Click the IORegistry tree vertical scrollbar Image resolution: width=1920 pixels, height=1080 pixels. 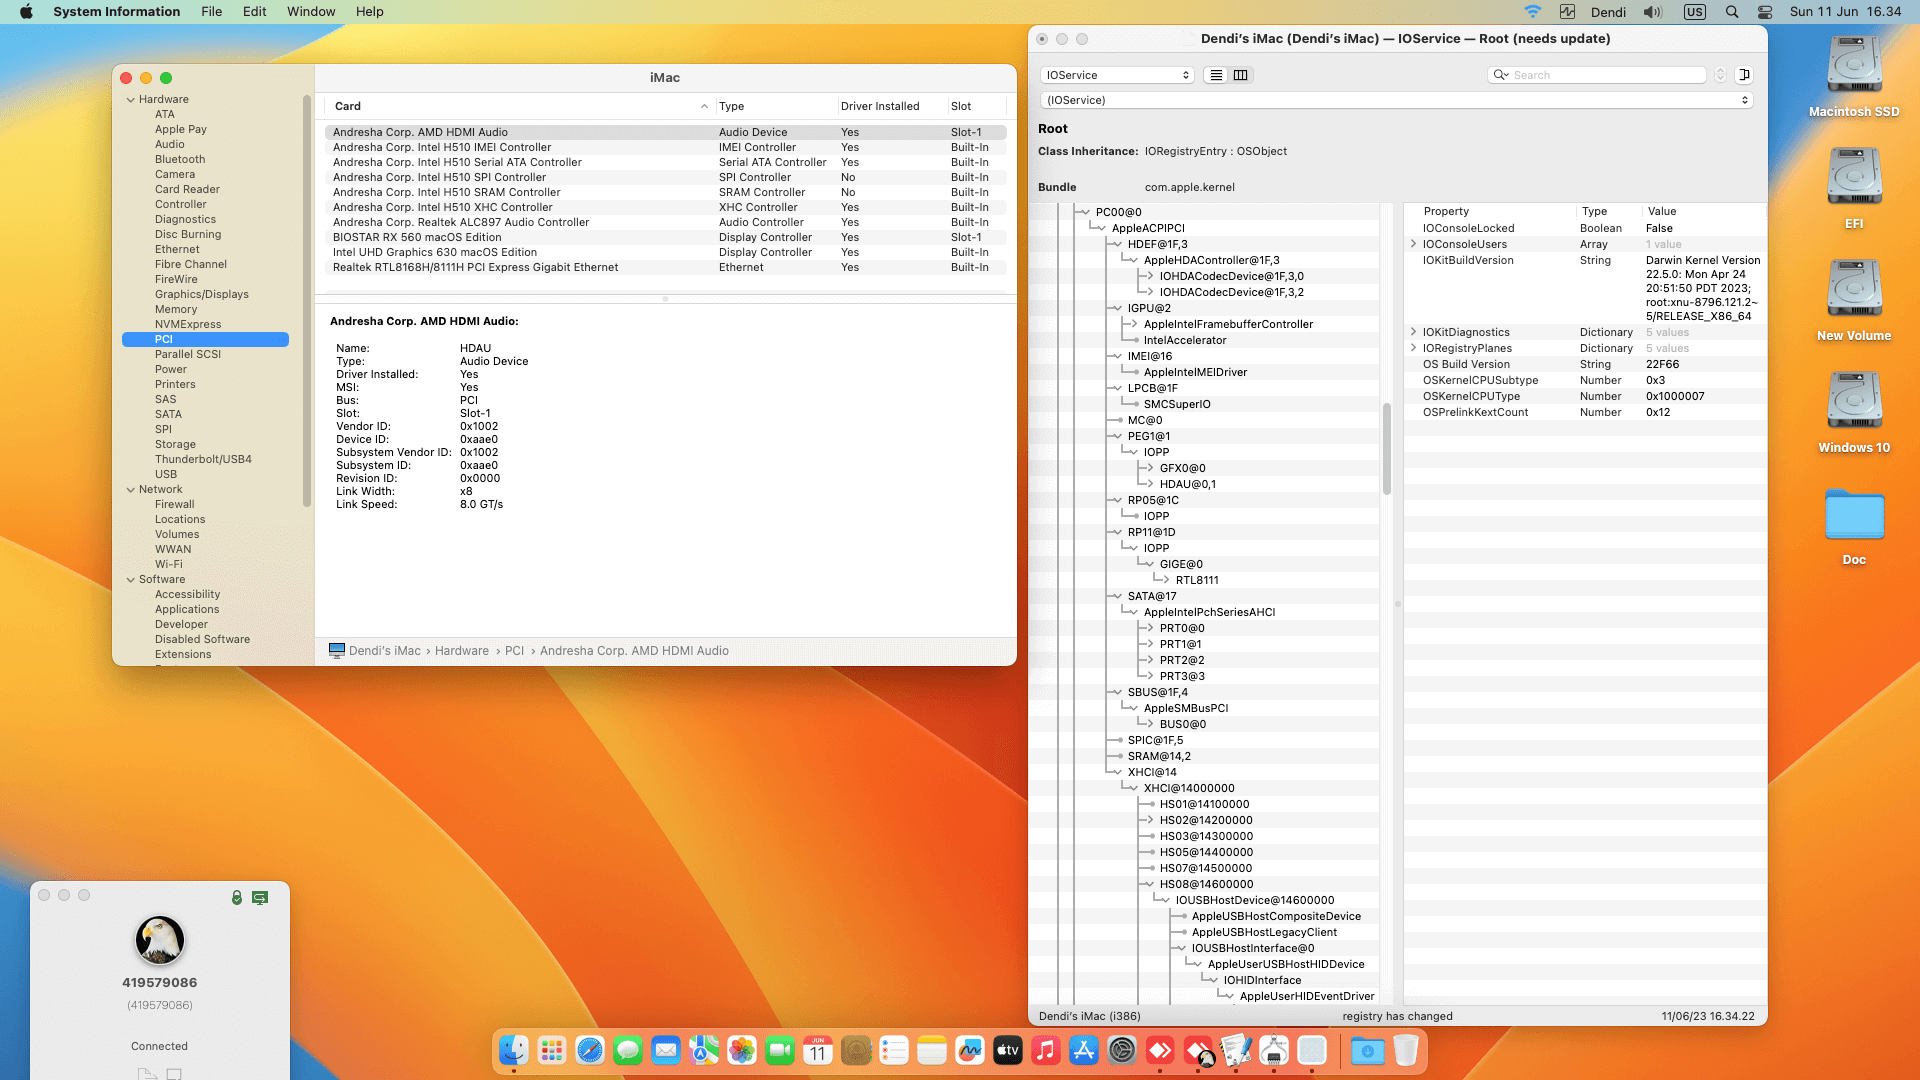pos(1387,448)
